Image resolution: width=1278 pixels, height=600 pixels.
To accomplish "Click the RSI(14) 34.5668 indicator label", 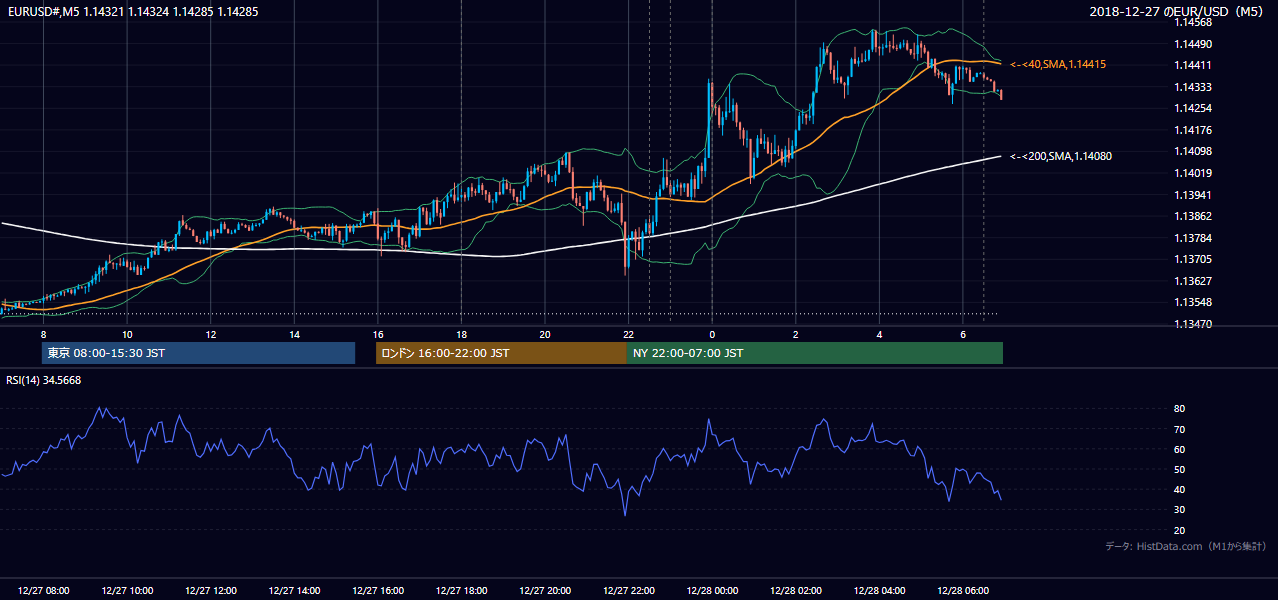I will tap(44, 380).
